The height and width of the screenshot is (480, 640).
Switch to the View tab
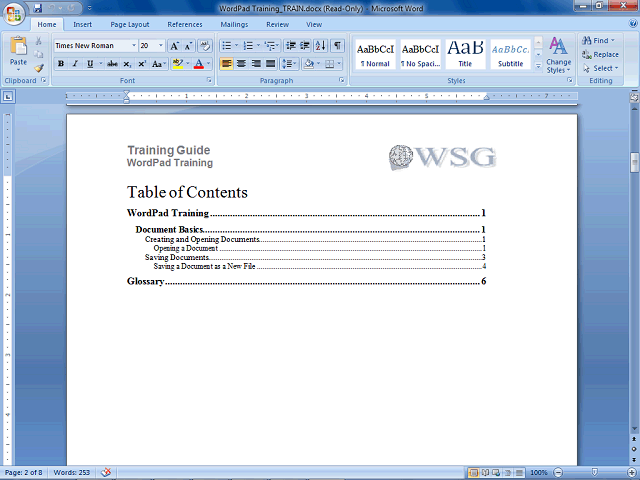[314, 24]
